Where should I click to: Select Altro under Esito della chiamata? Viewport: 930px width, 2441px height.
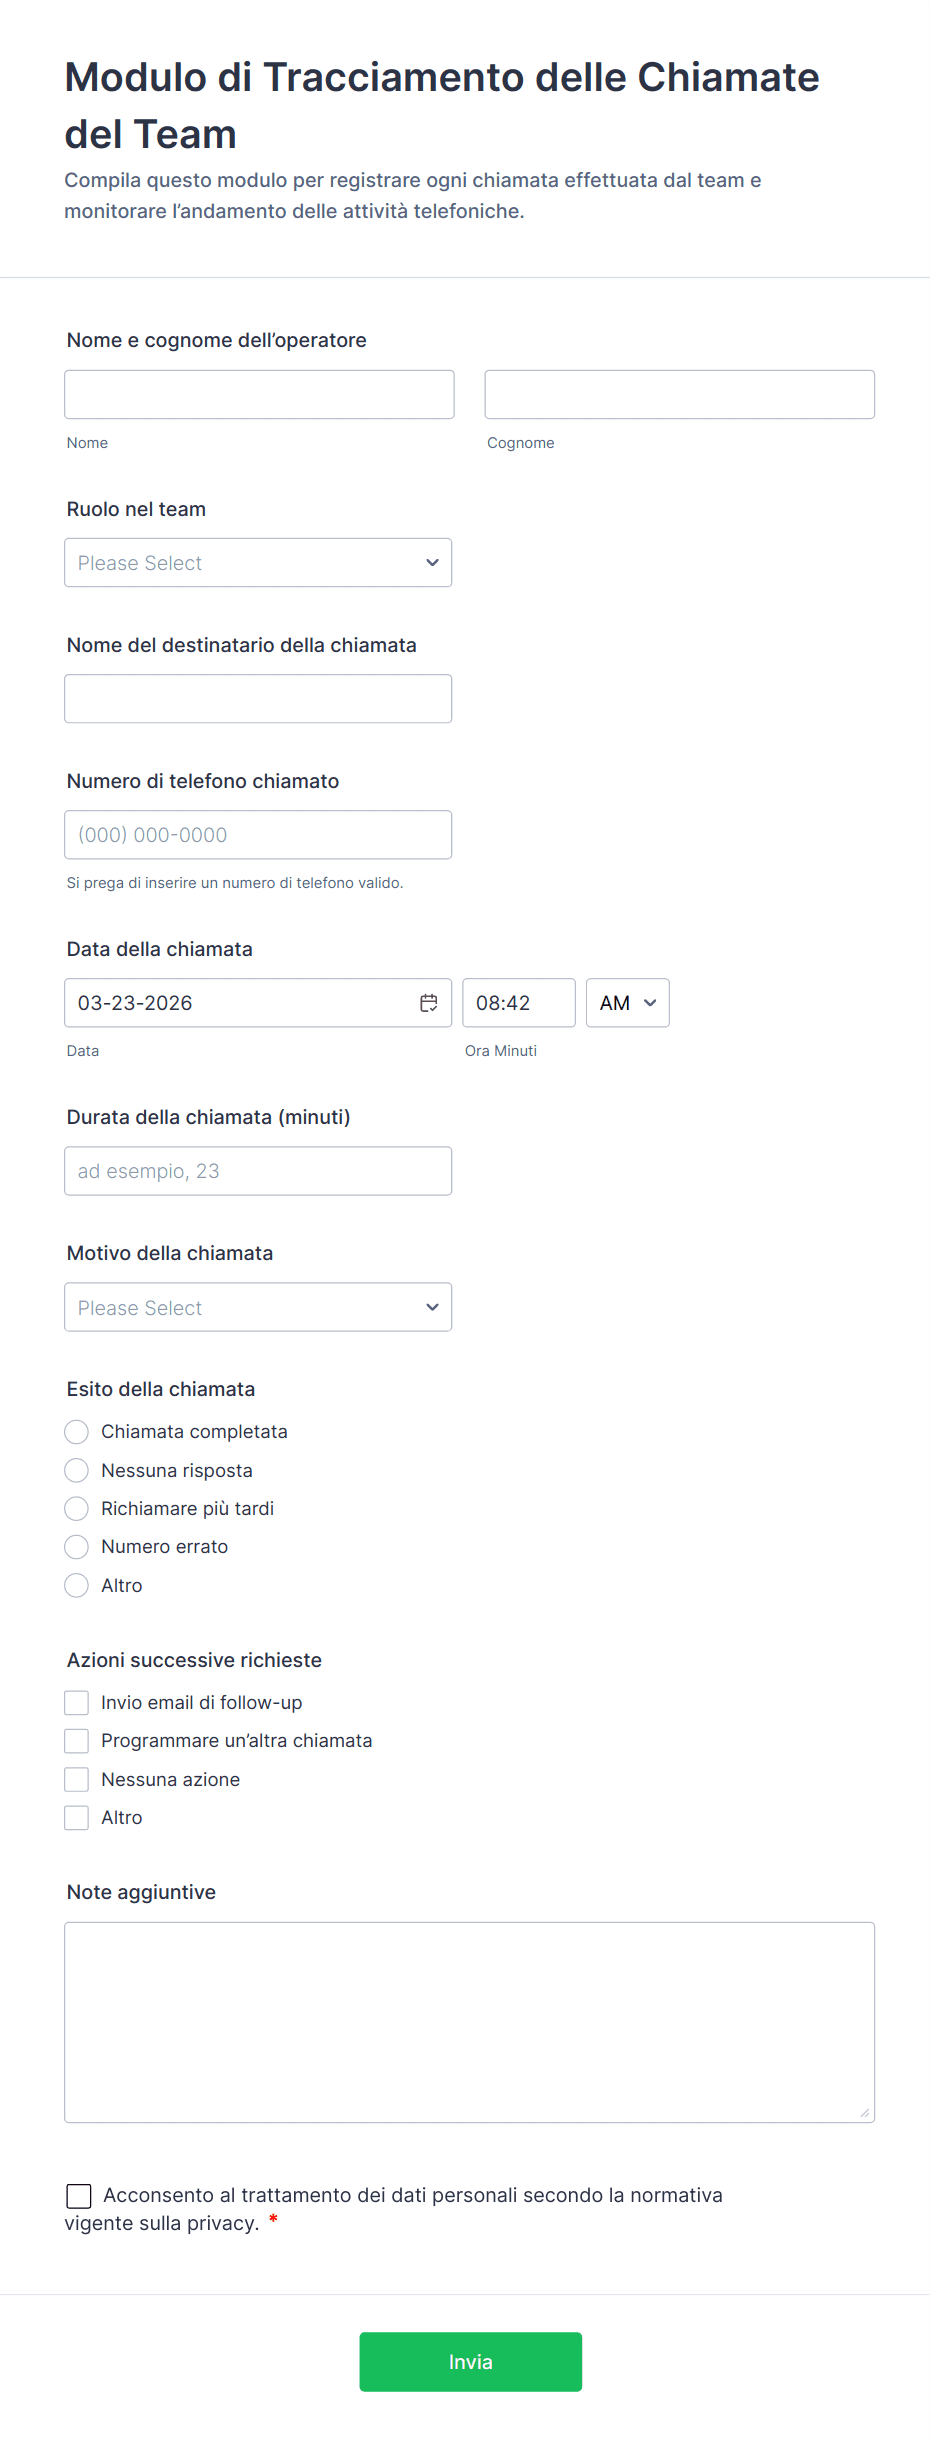point(77,1585)
